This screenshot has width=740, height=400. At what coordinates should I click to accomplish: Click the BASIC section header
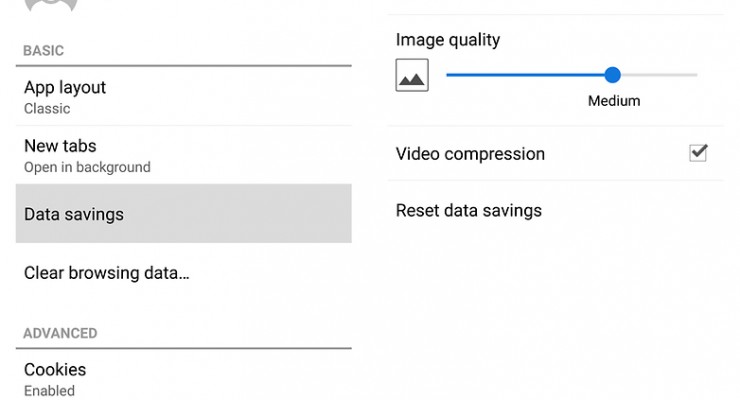point(44,50)
